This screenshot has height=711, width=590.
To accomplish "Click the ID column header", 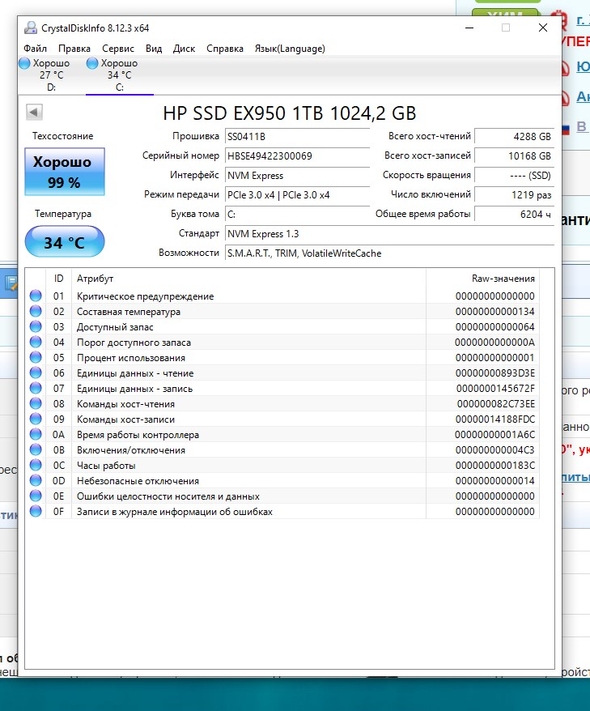I will pos(59,278).
